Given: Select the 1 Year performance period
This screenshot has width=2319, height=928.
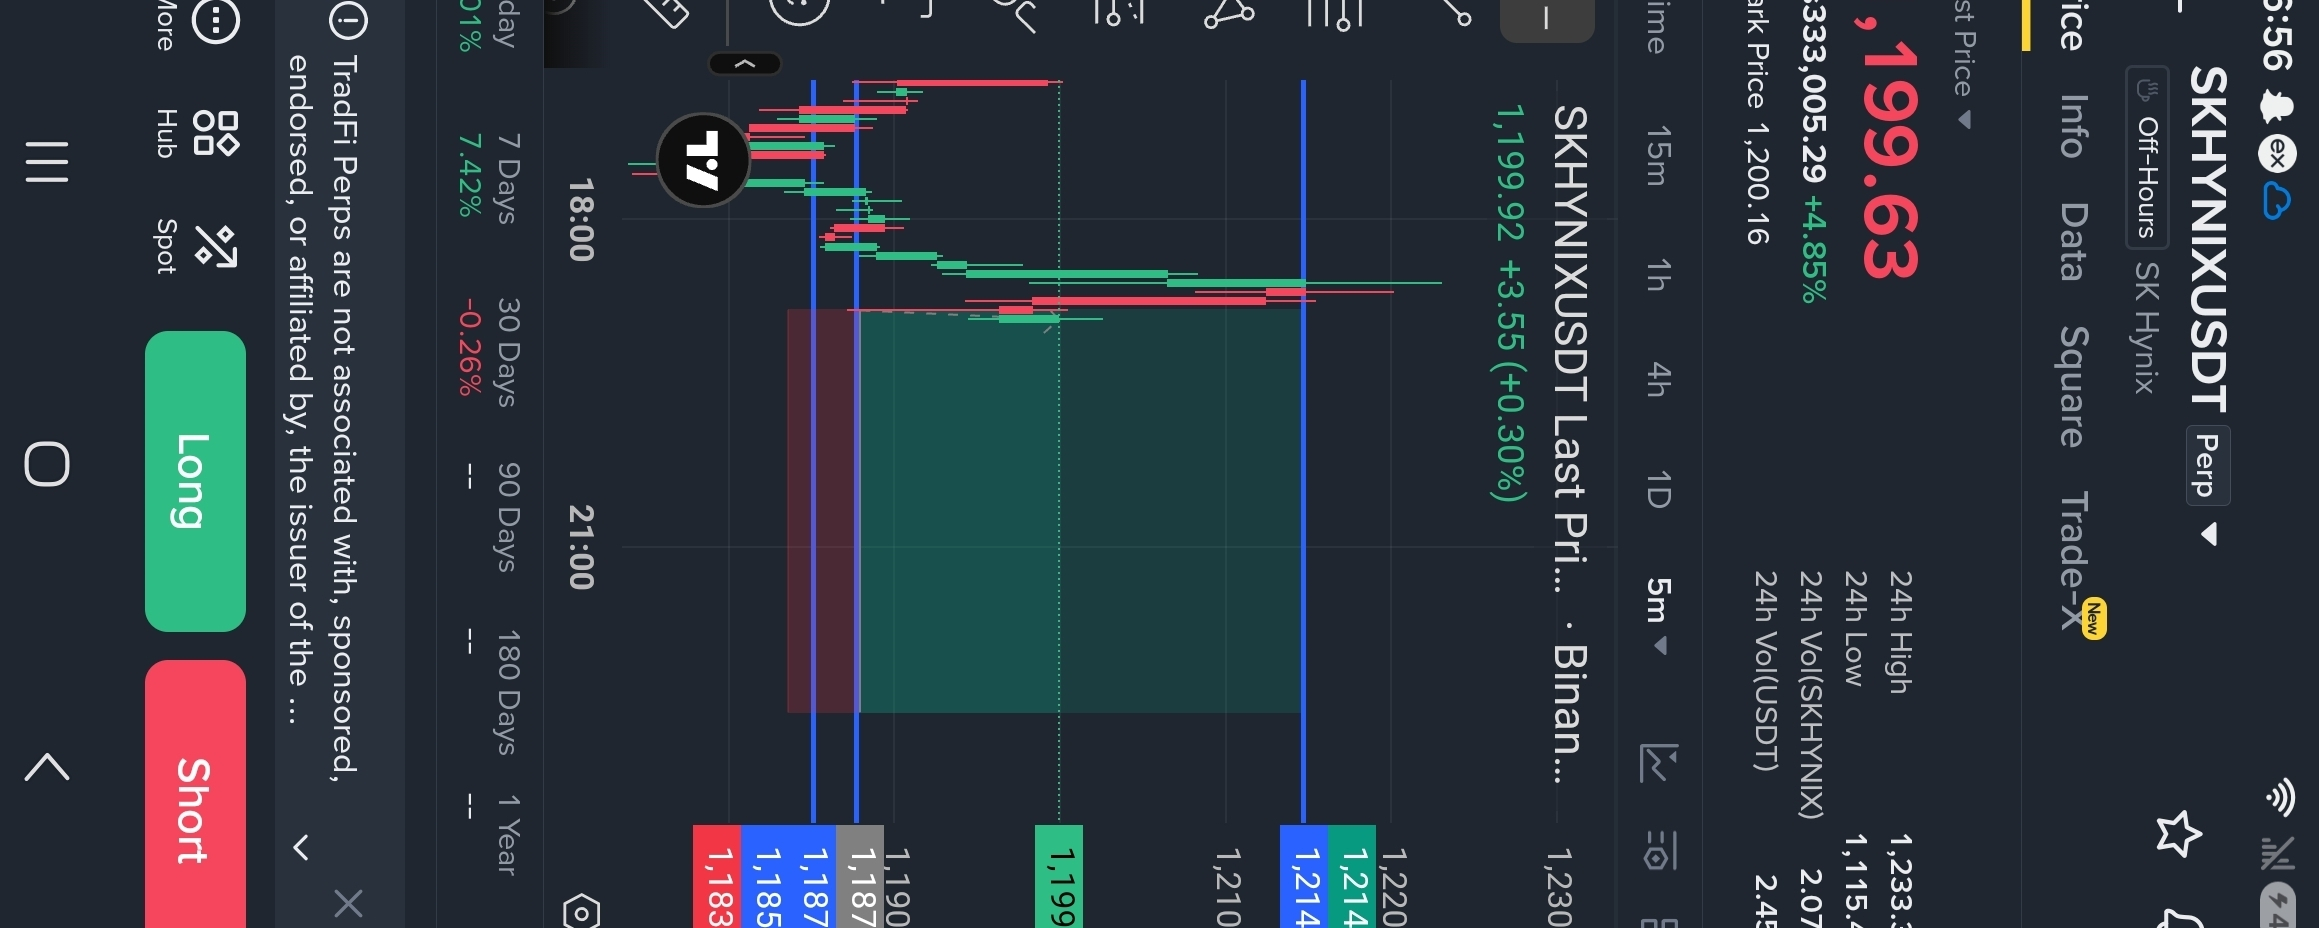Looking at the screenshot, I should pos(507,835).
